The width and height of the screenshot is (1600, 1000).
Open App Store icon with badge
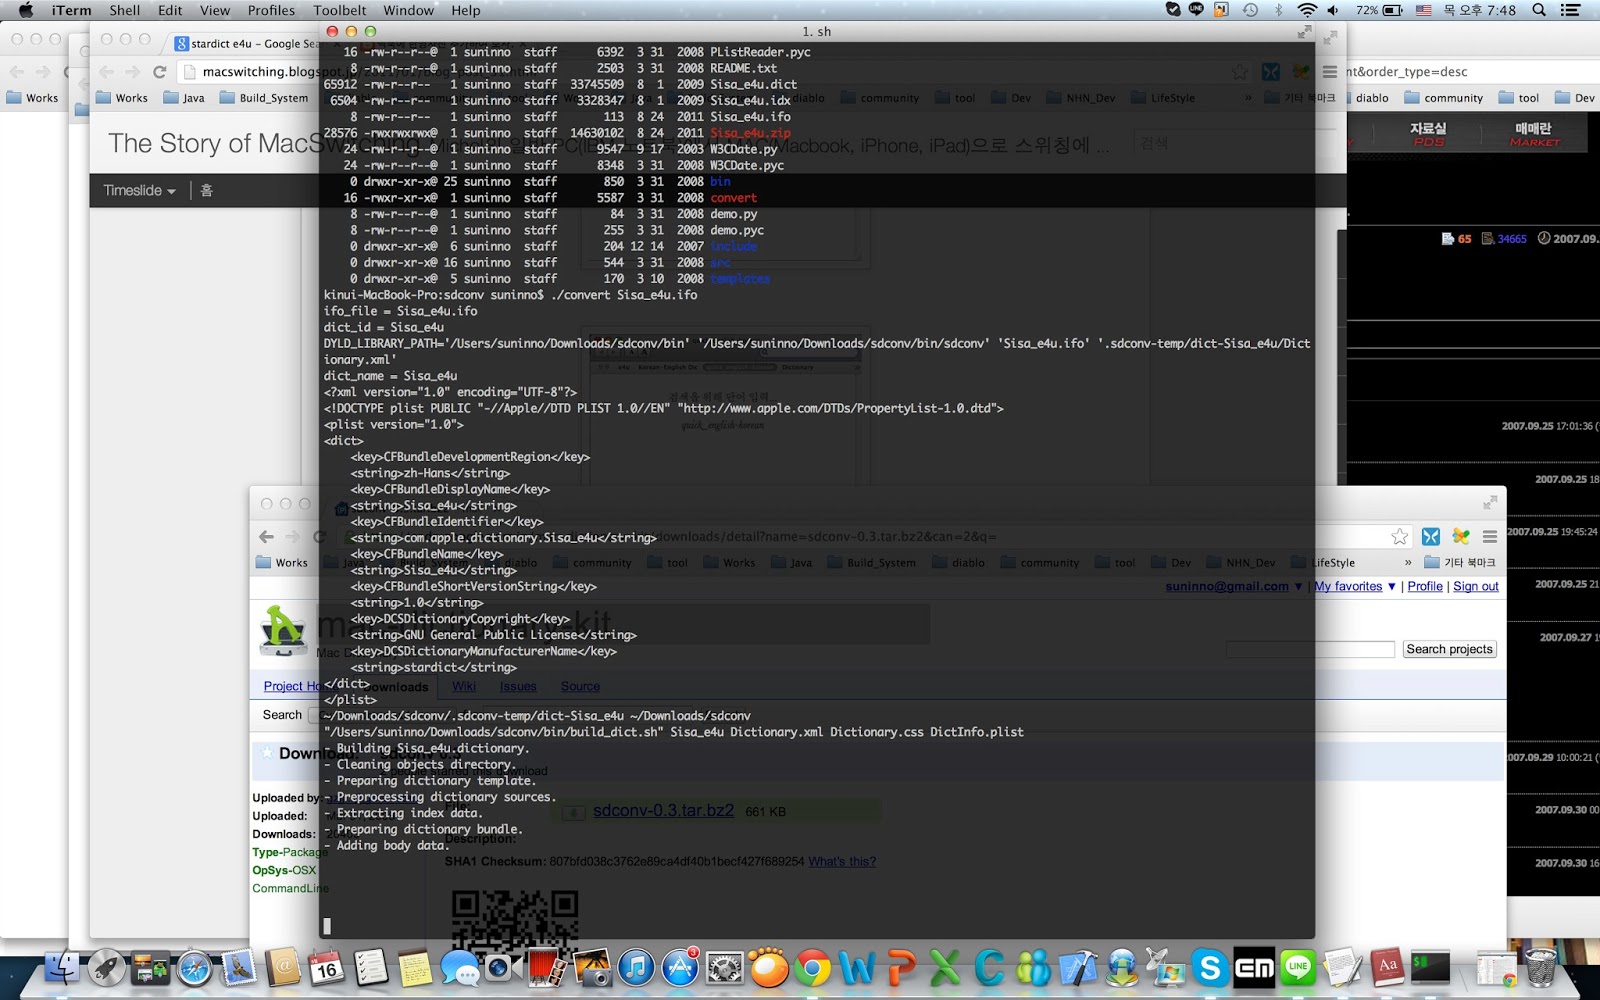pos(680,967)
